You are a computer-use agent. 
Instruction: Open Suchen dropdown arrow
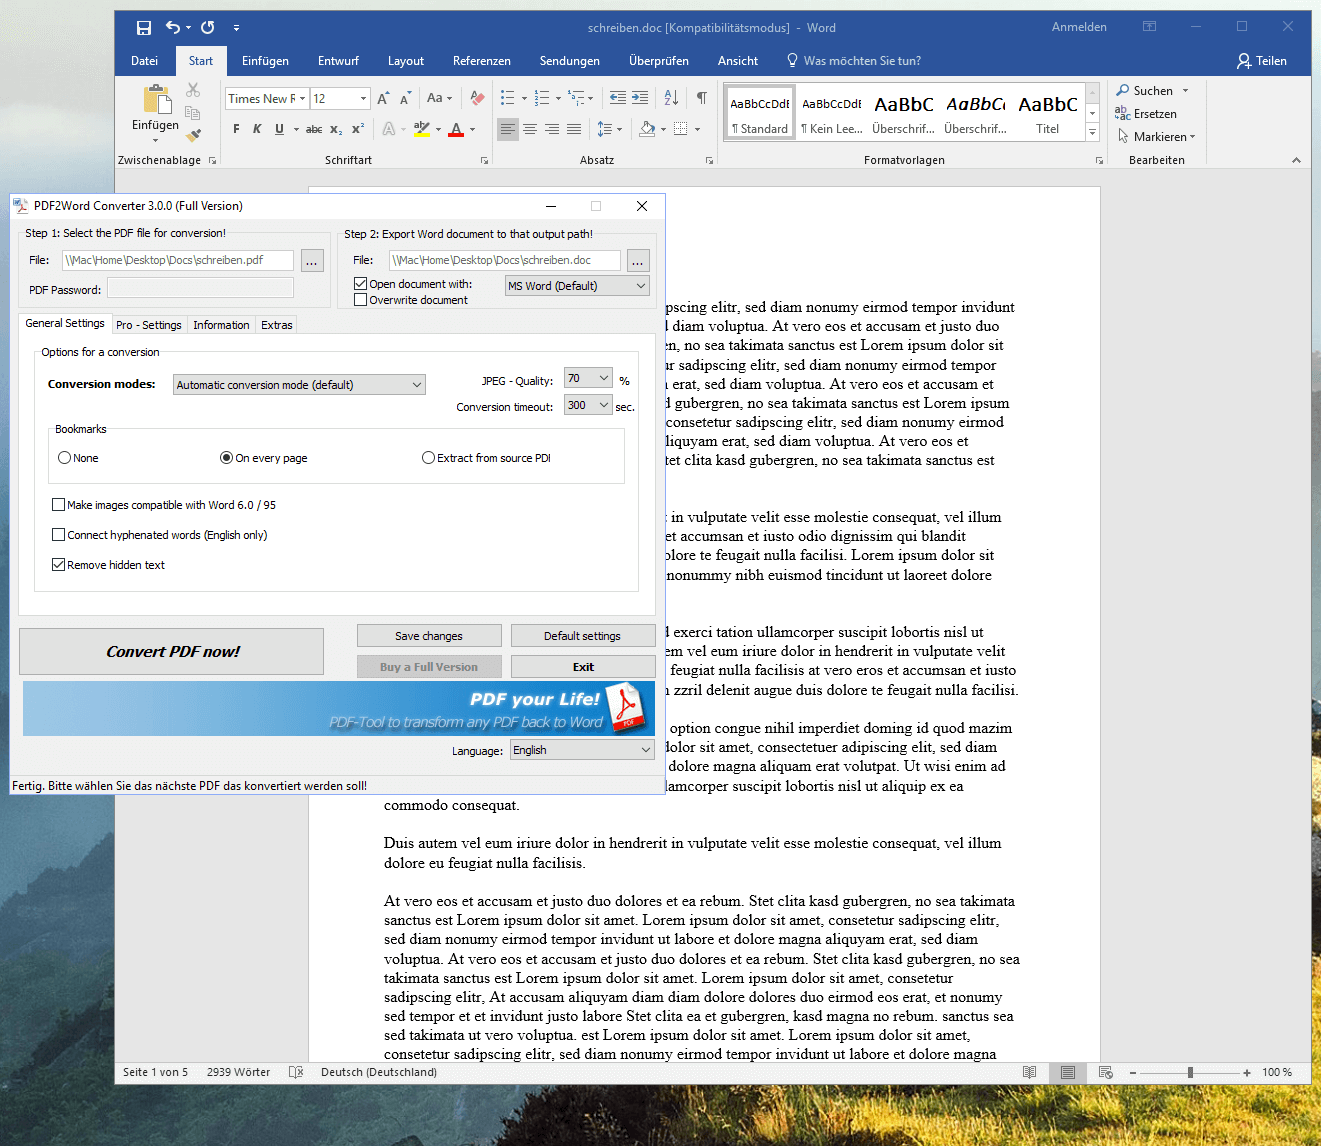pyautogui.click(x=1186, y=91)
